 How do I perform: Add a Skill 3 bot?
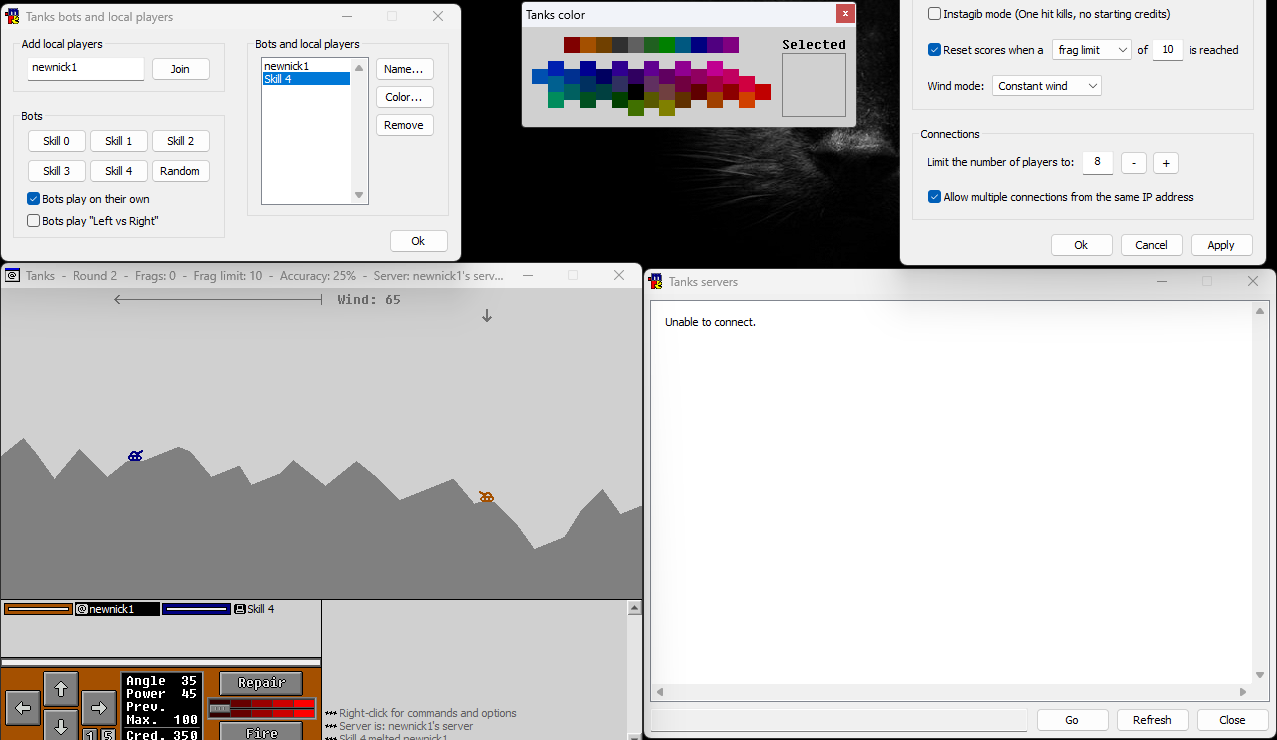click(x=57, y=171)
